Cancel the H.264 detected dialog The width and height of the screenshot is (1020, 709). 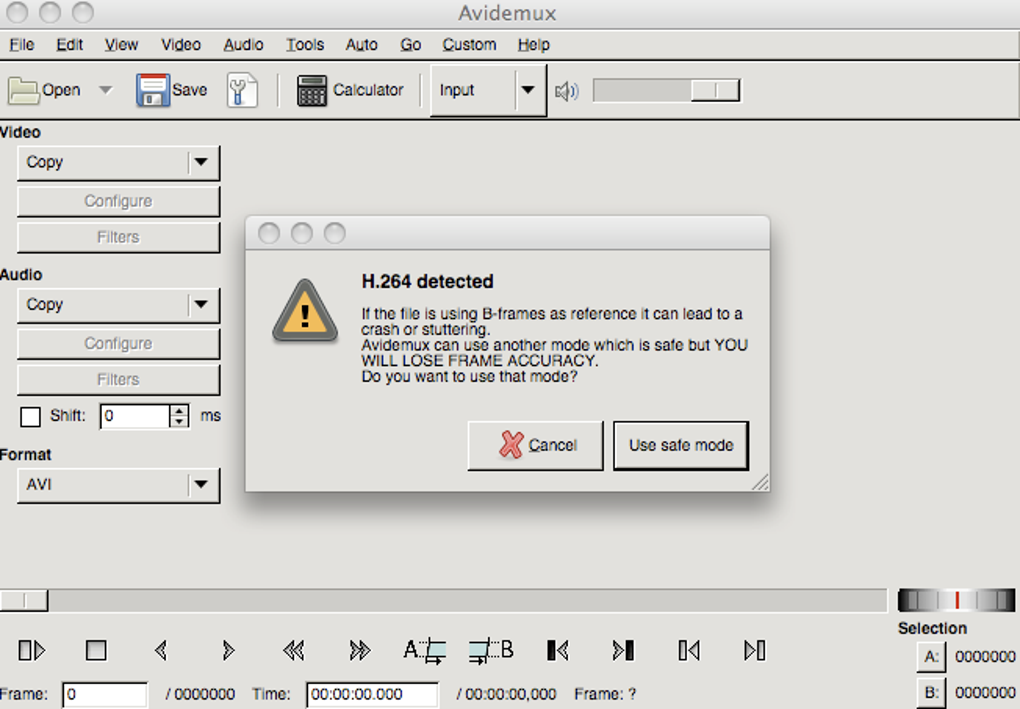pyautogui.click(x=535, y=446)
